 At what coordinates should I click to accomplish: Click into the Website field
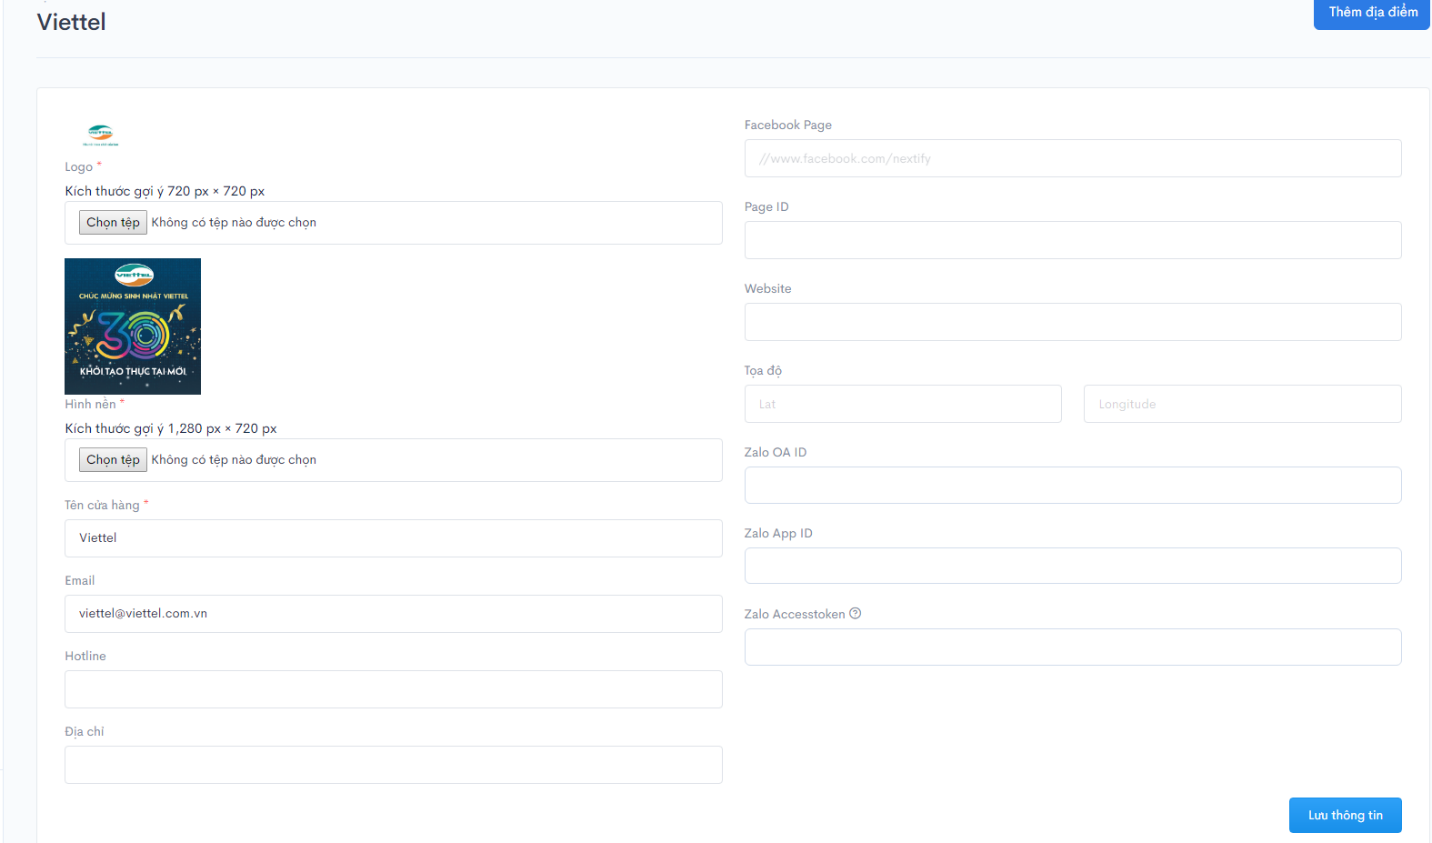tap(1073, 322)
